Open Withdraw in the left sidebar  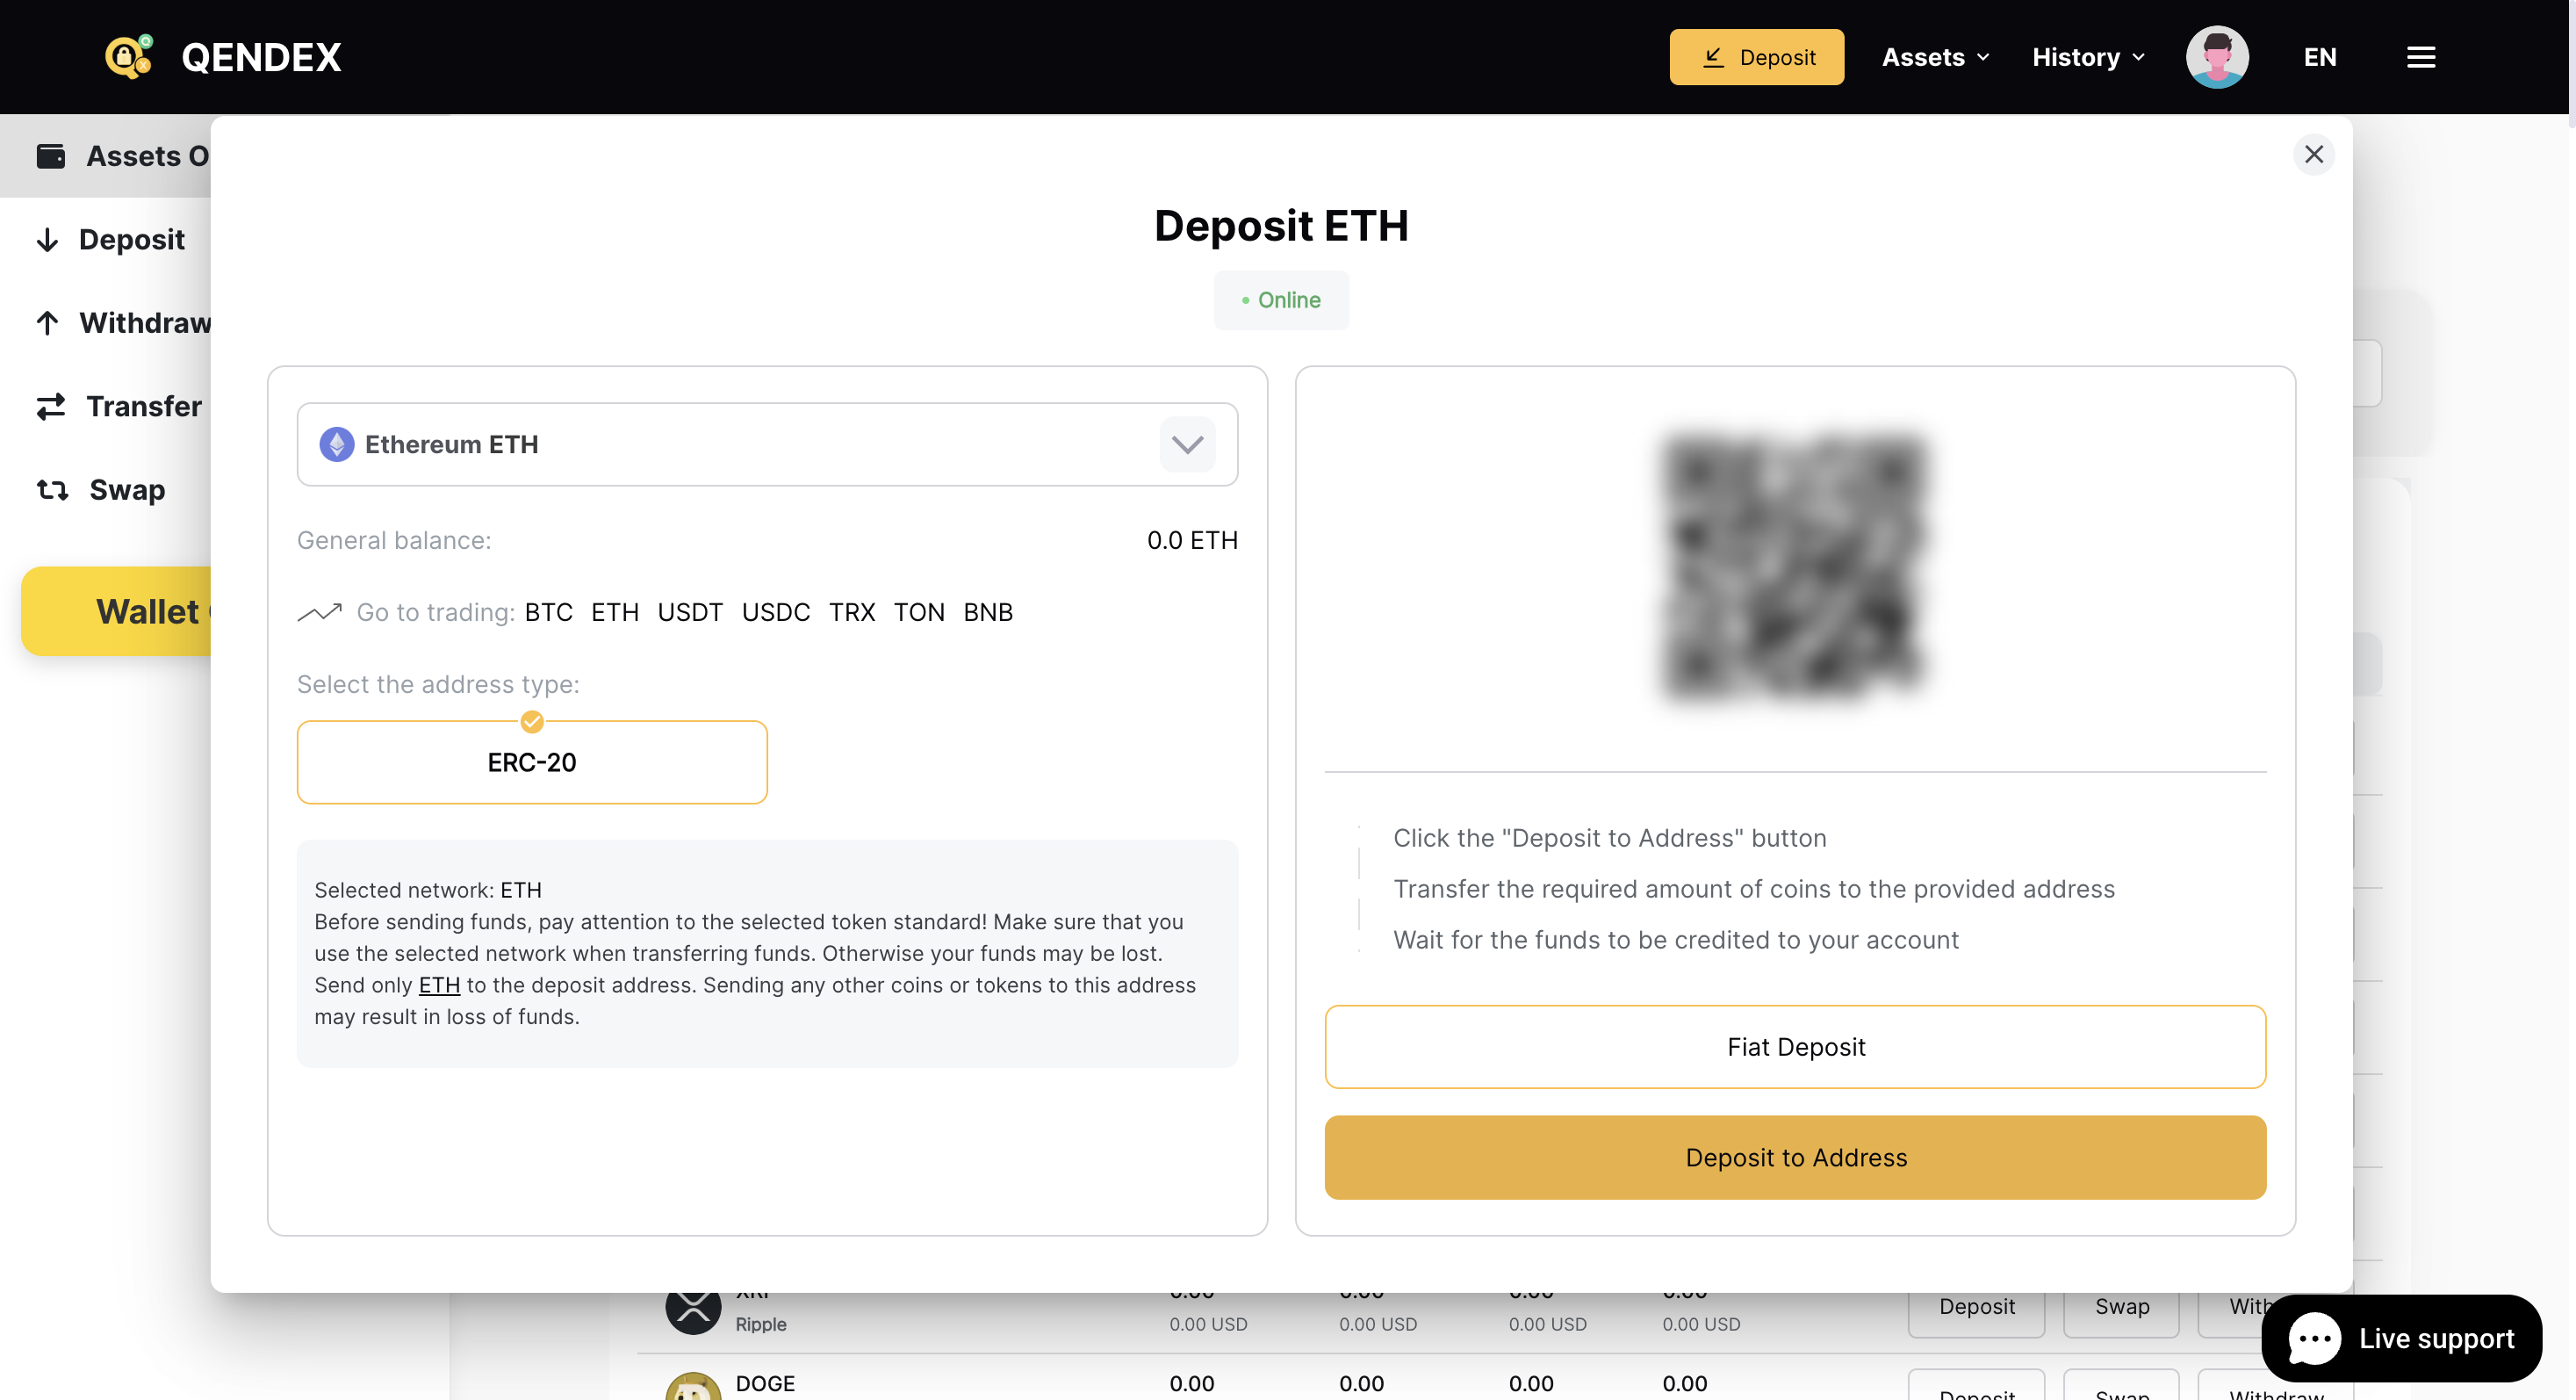144,323
